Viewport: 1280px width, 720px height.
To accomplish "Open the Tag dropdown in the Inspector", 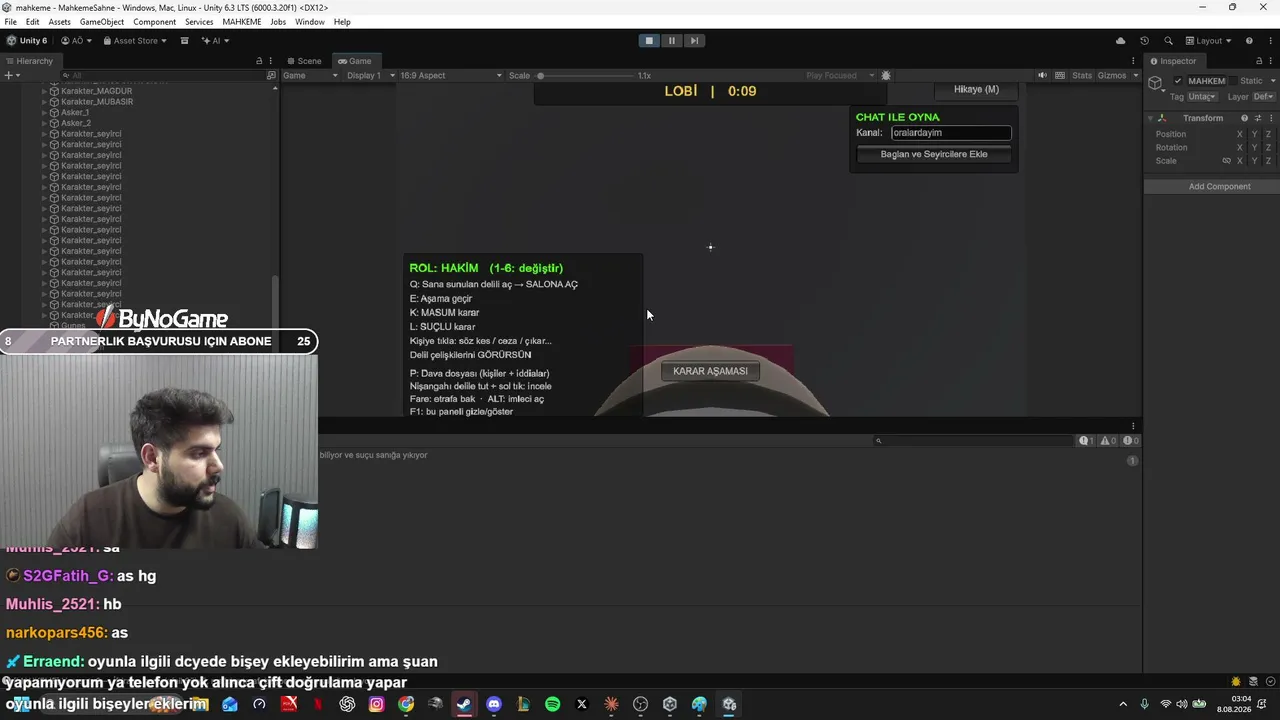I will click(1202, 97).
